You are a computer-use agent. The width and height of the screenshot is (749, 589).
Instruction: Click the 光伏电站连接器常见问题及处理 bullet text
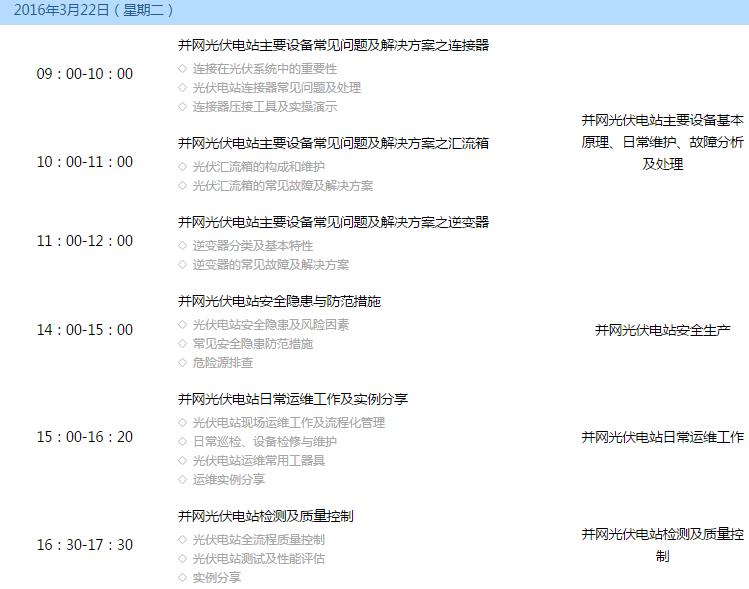coord(277,88)
